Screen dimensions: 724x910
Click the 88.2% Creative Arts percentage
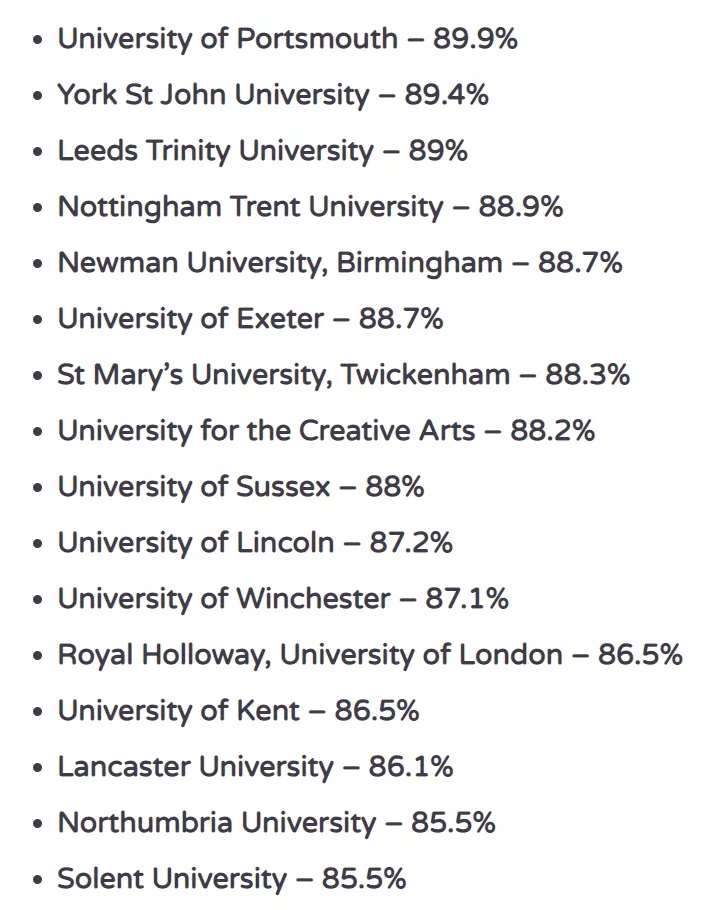tap(553, 431)
